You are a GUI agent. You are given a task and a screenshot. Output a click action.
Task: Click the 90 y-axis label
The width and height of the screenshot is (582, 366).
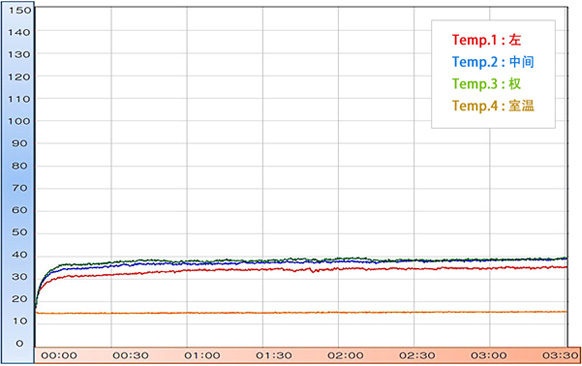(x=20, y=144)
